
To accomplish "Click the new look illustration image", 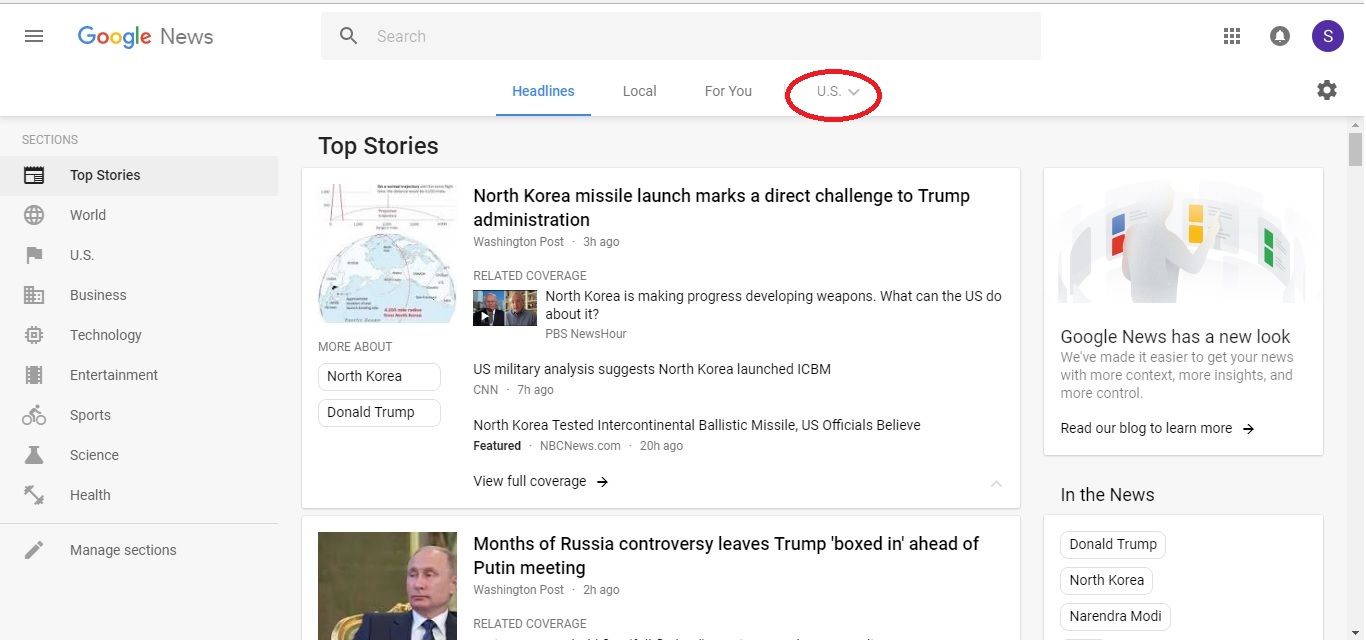I will coord(1183,240).
